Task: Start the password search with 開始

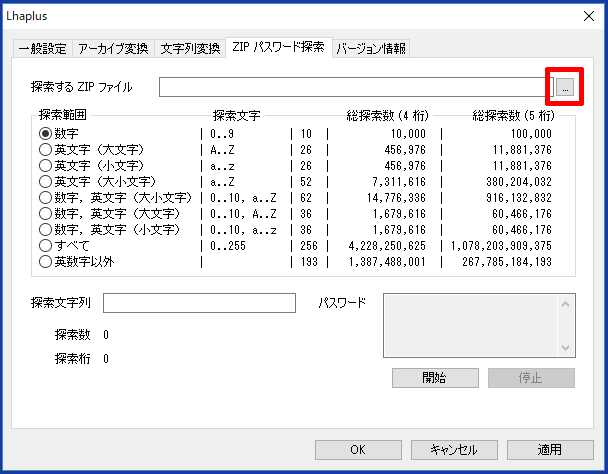Action: tap(435, 378)
